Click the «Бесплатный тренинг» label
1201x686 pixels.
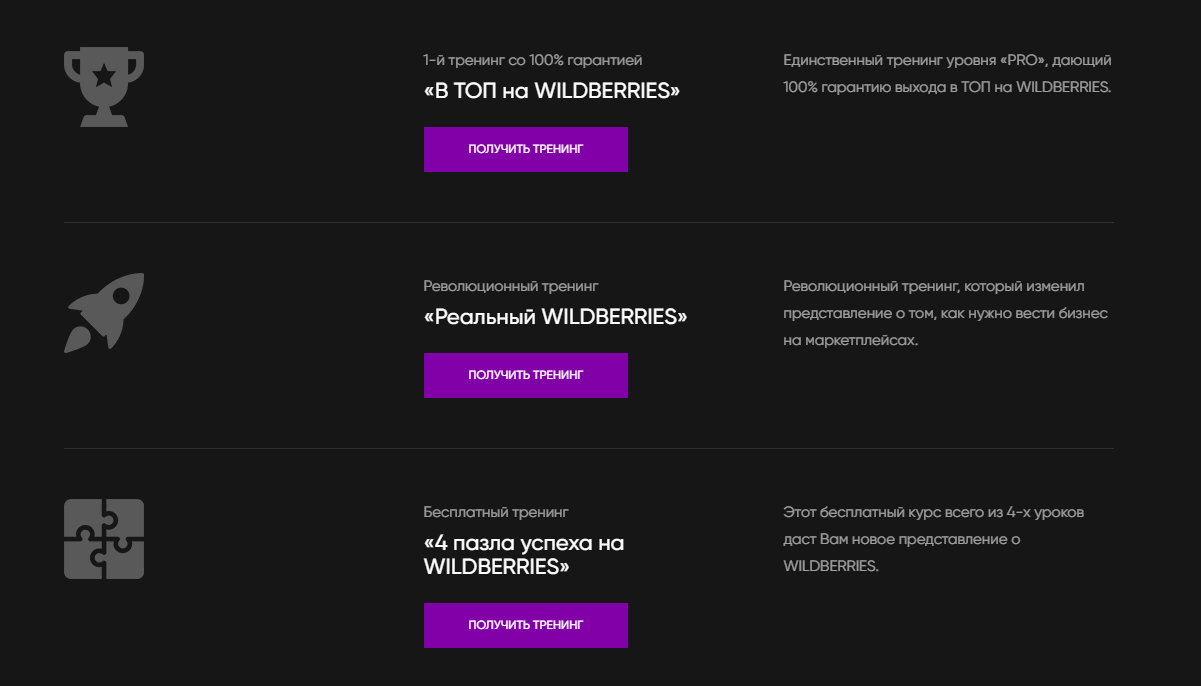495,511
